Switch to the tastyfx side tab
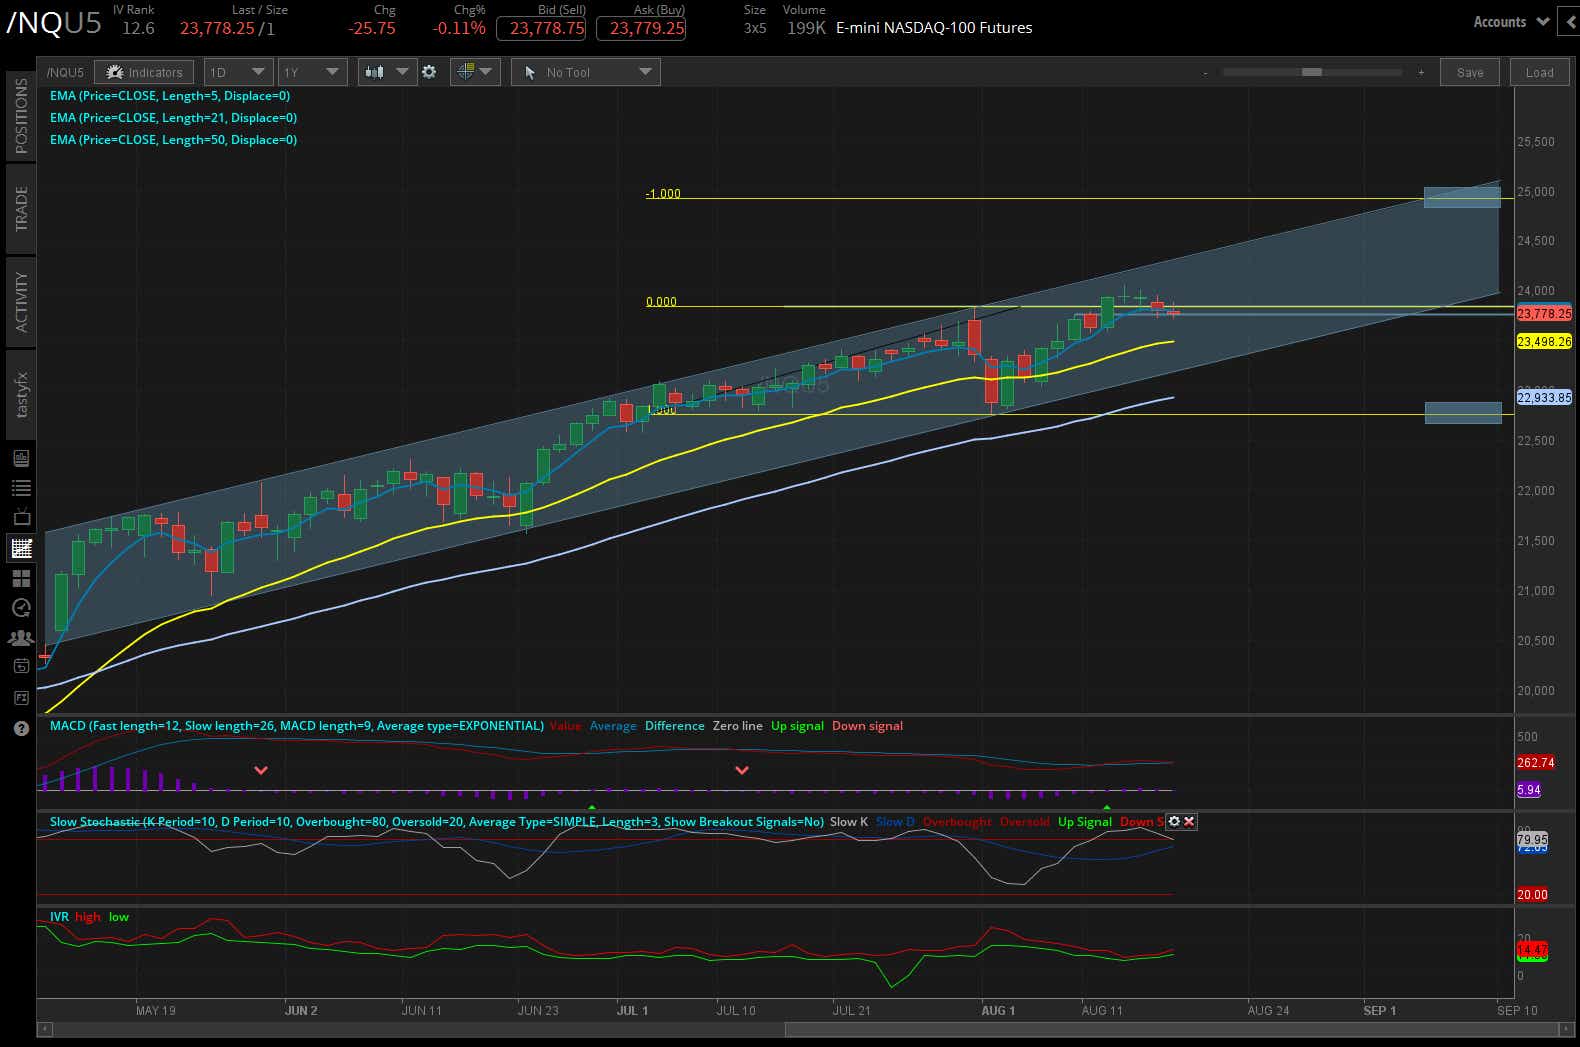The image size is (1580, 1047). 21,394
